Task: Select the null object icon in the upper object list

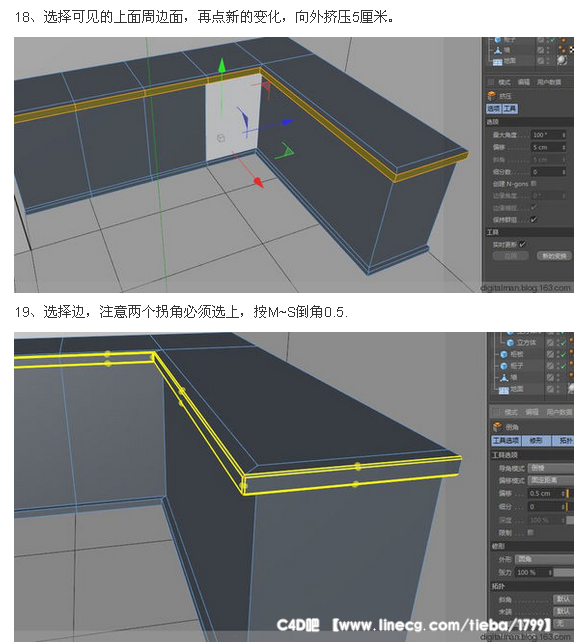Action: pyautogui.click(x=498, y=51)
